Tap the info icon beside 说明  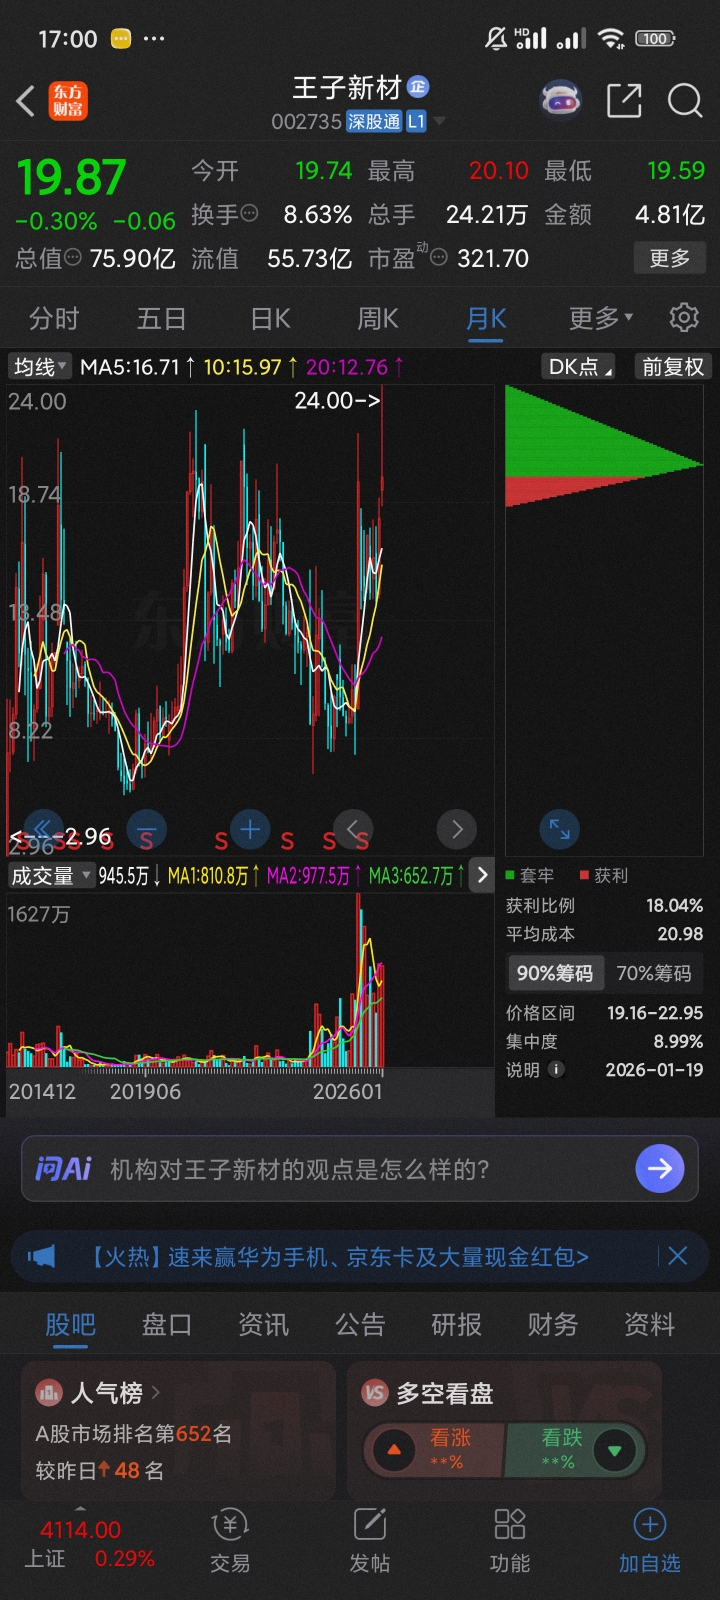coord(557,1069)
